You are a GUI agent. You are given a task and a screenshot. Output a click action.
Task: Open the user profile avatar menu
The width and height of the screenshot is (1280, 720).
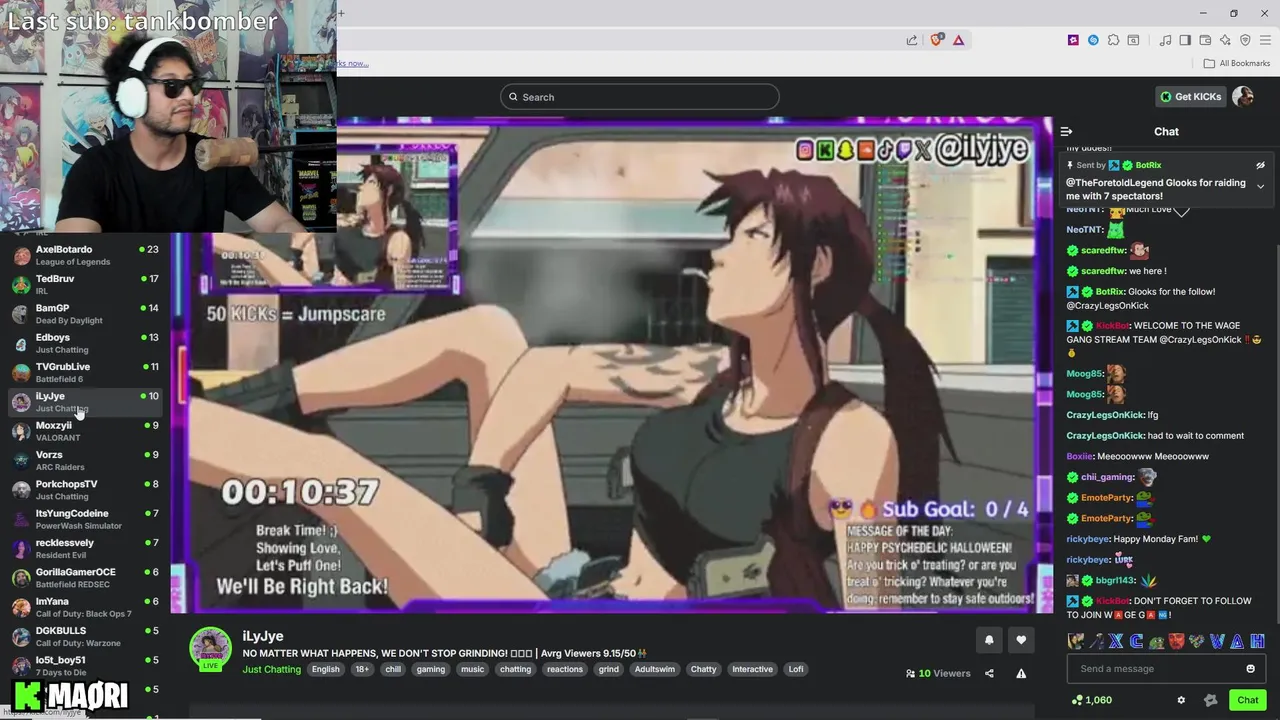[x=1243, y=97]
